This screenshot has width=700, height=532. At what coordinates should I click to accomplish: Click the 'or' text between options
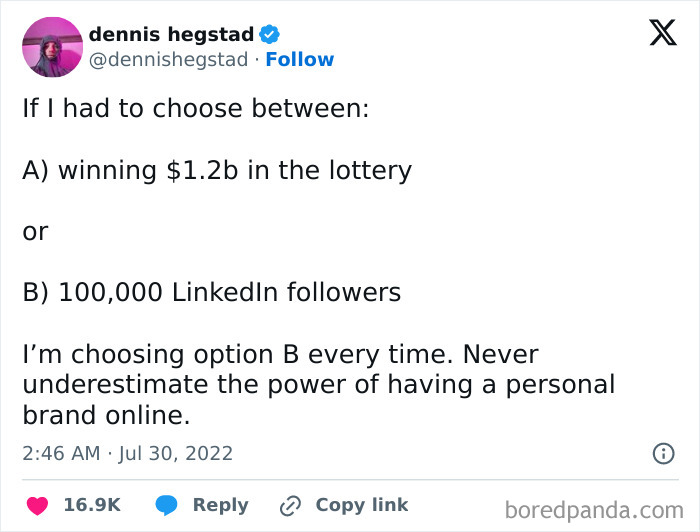(35, 232)
